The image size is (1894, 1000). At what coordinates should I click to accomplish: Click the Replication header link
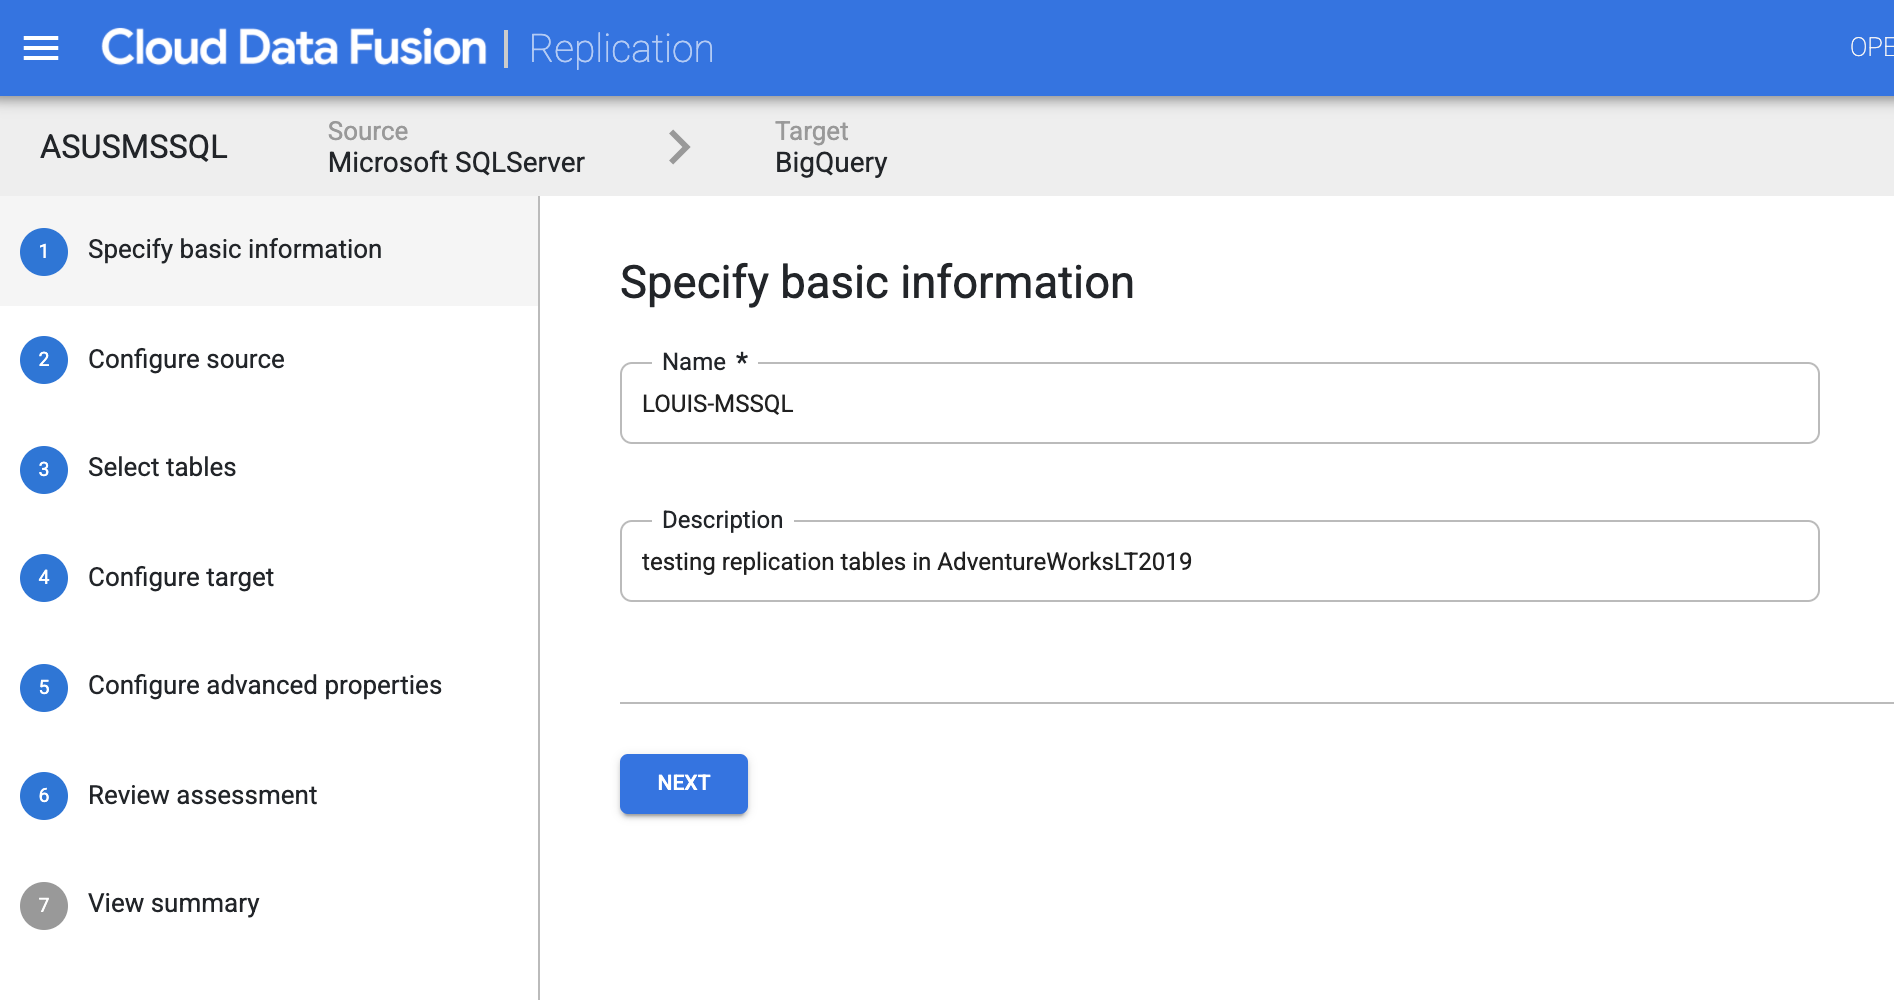(x=621, y=49)
